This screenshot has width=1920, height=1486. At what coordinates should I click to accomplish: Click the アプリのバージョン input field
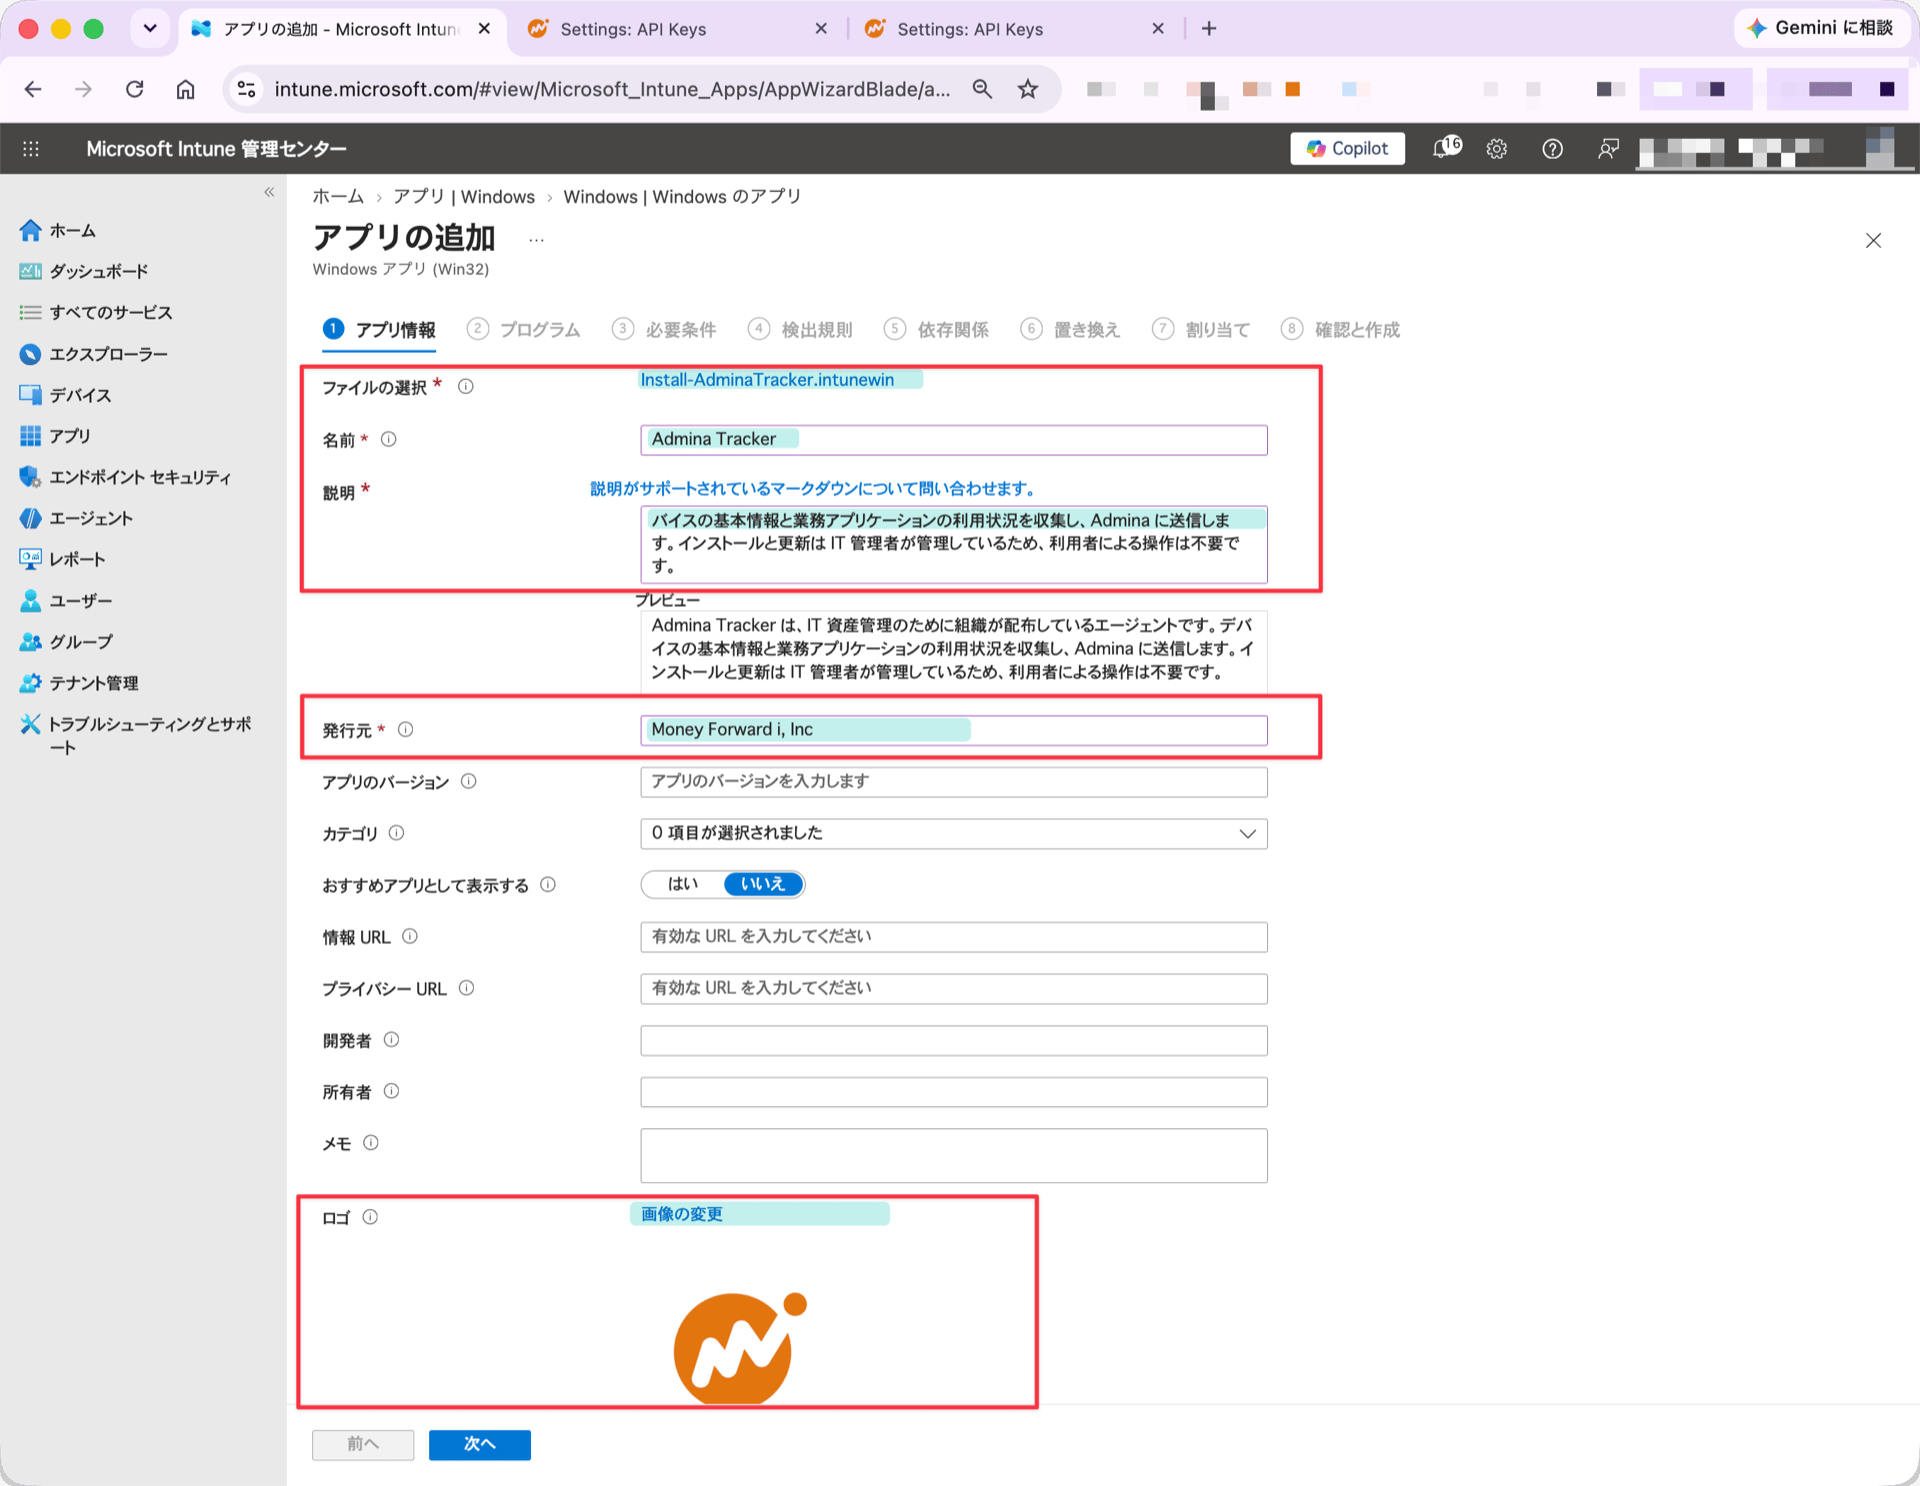coord(953,781)
